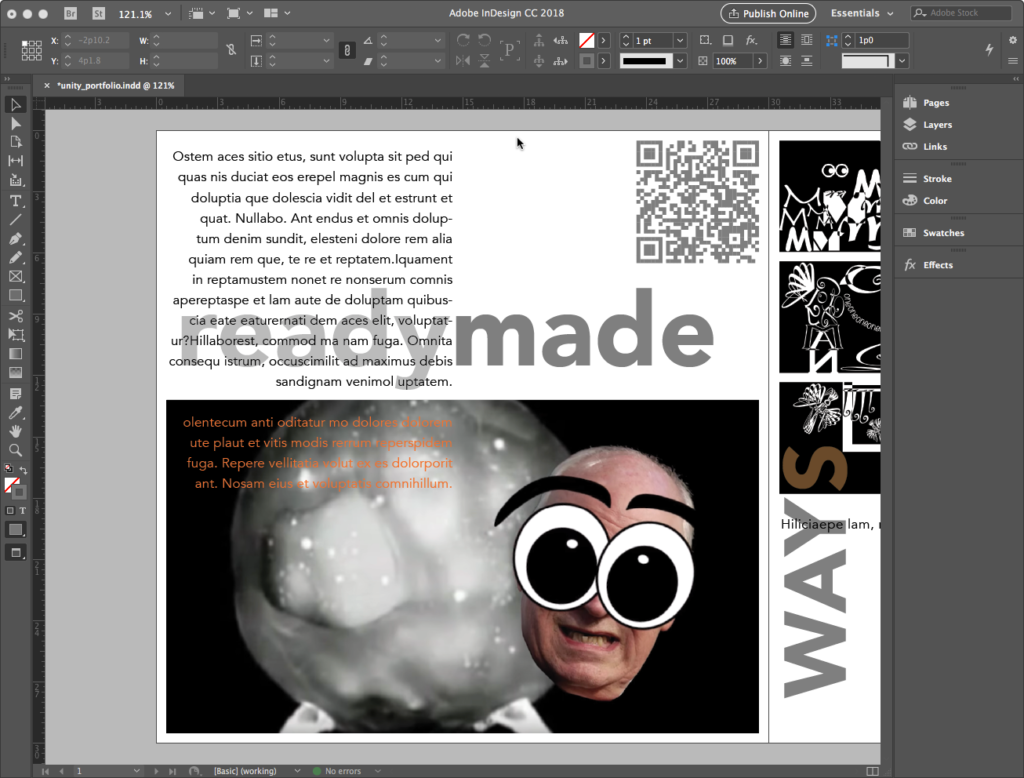Select the Type tool
Screen dimensions: 1024x778
(x=16, y=201)
